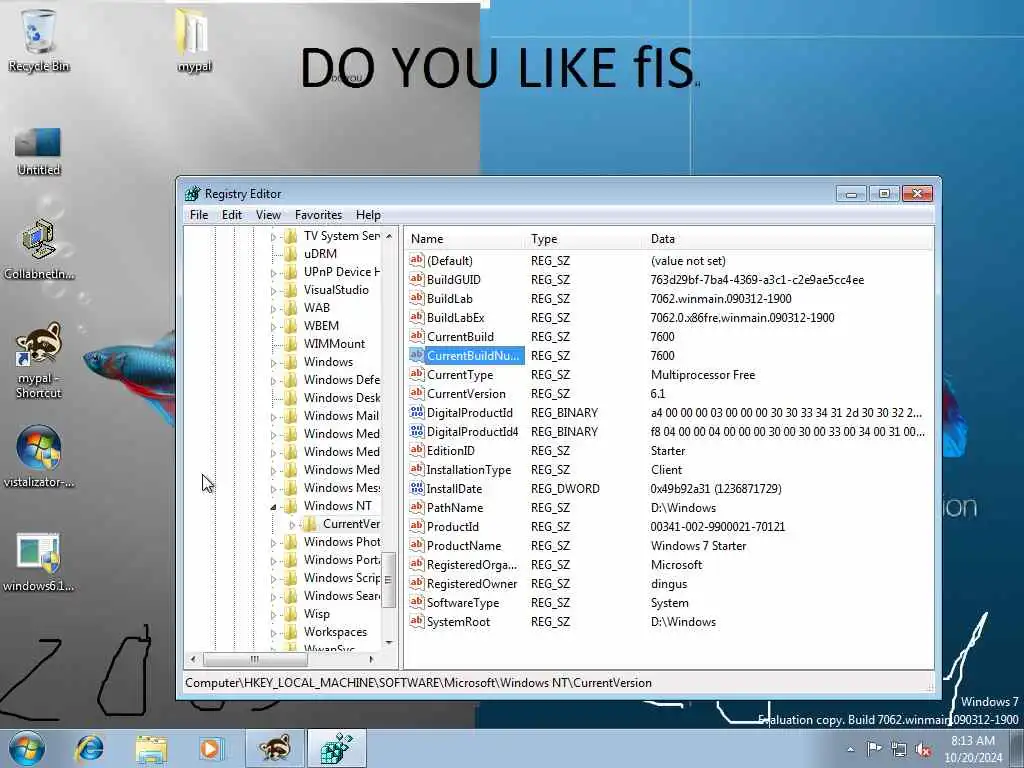
Task: Select the windows6.1... update package icon
Action: click(39, 562)
